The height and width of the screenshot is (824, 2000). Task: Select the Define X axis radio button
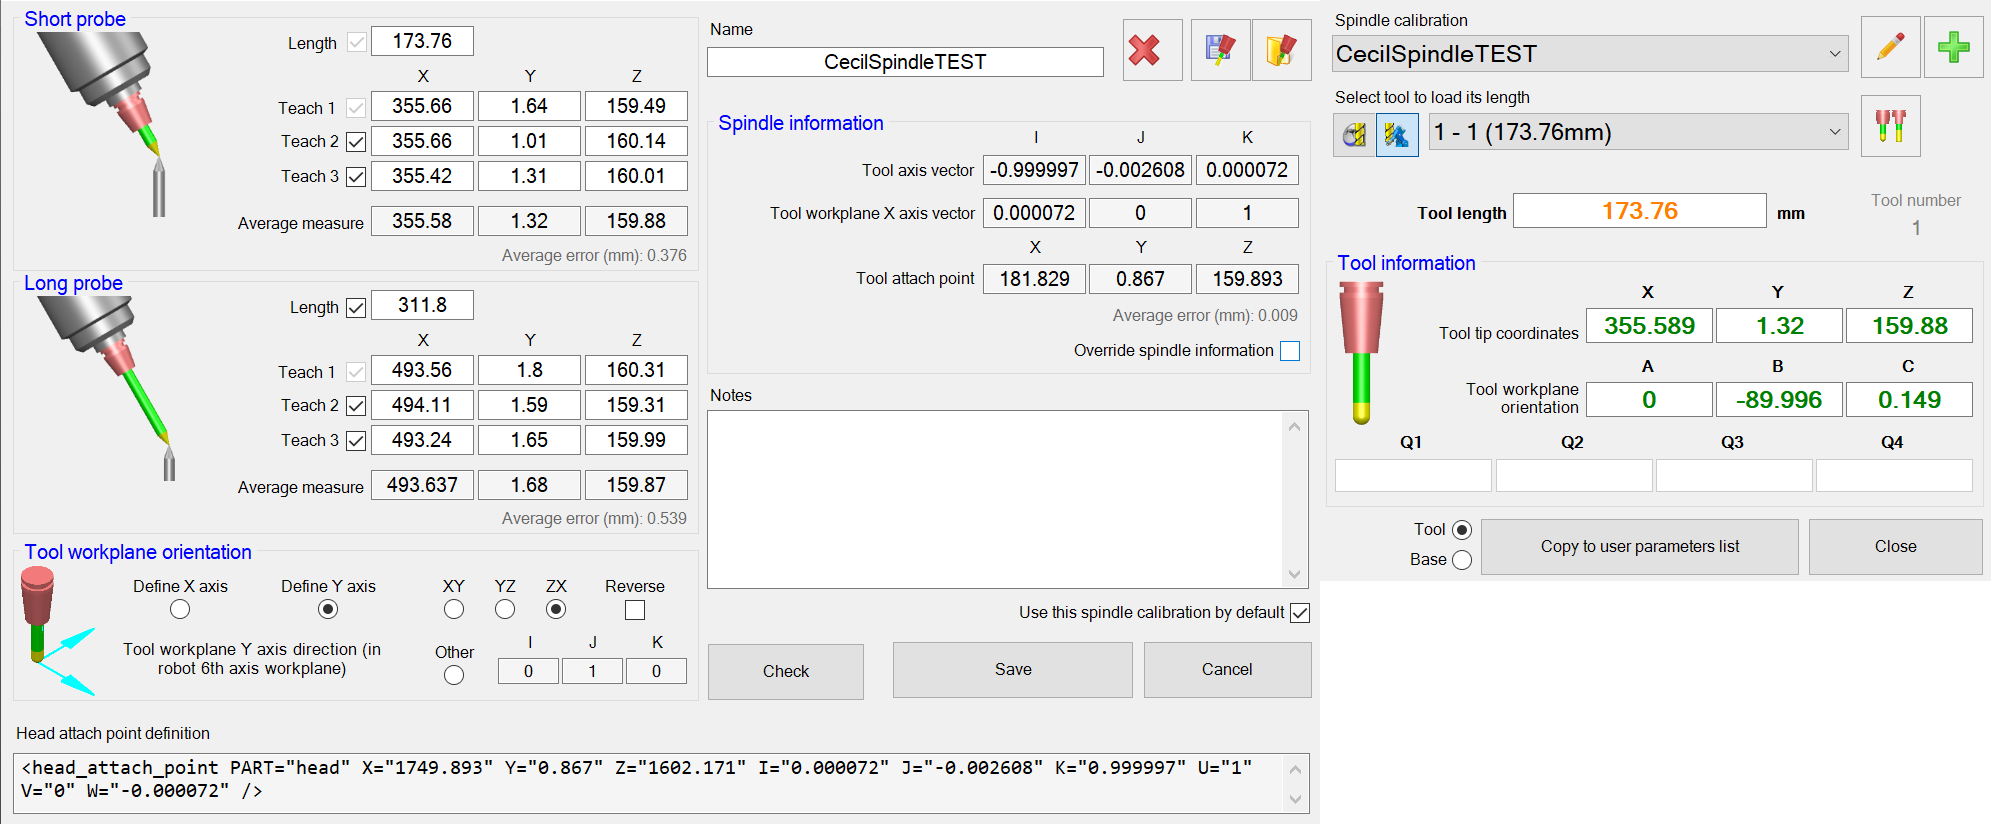click(x=180, y=609)
